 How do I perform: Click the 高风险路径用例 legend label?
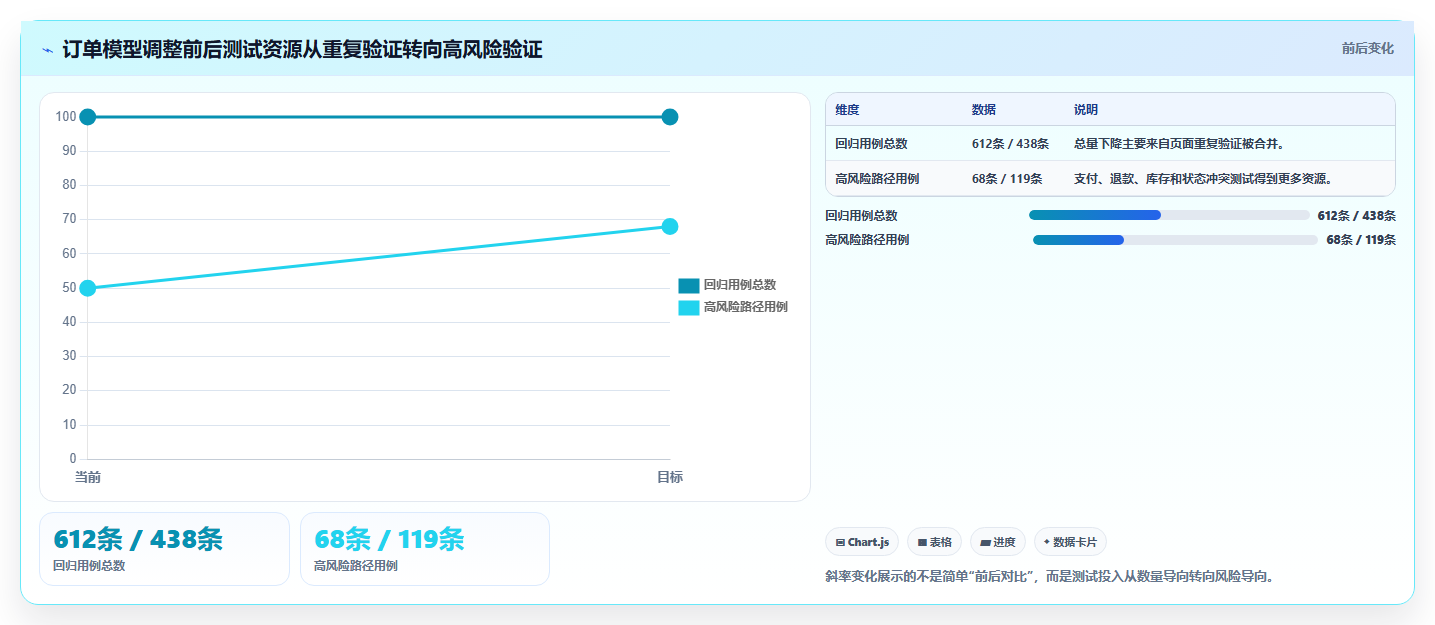tap(745, 308)
